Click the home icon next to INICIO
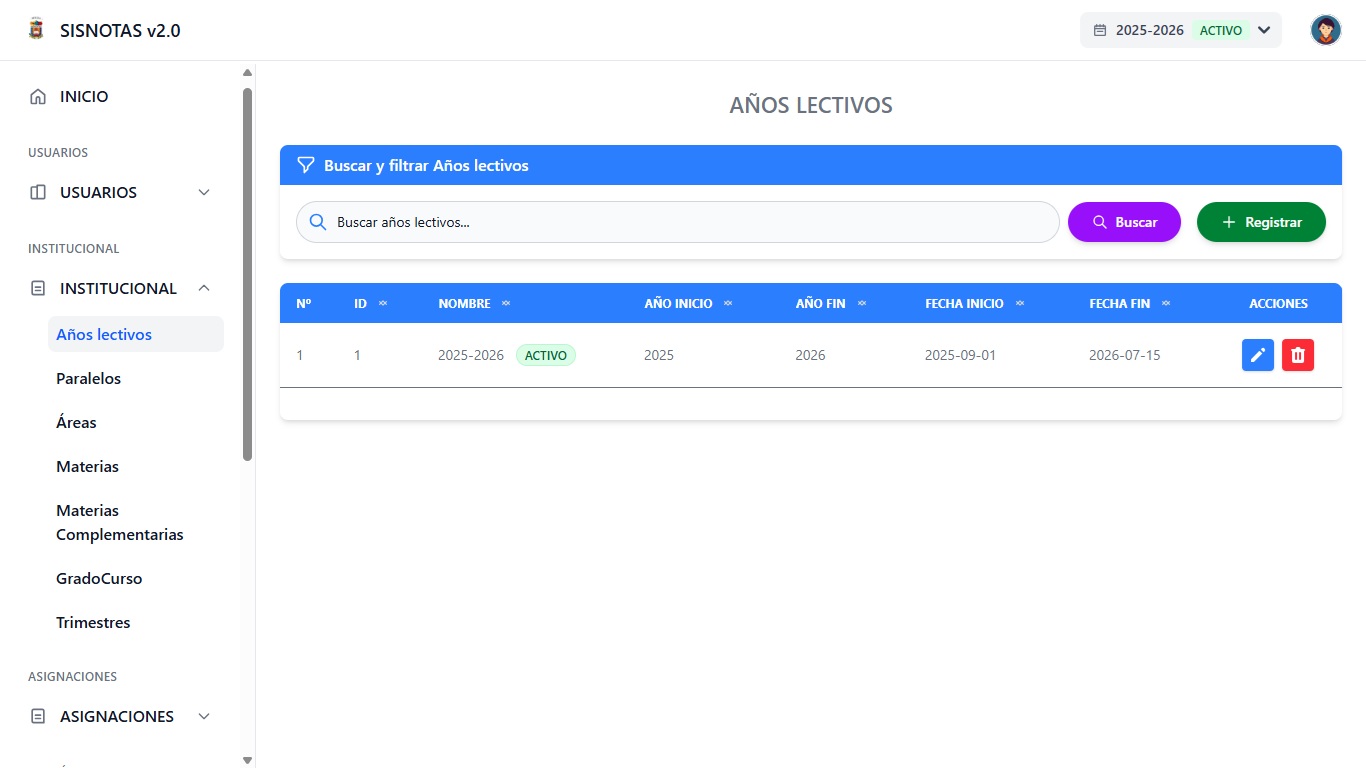This screenshot has height=768, width=1366. [38, 97]
